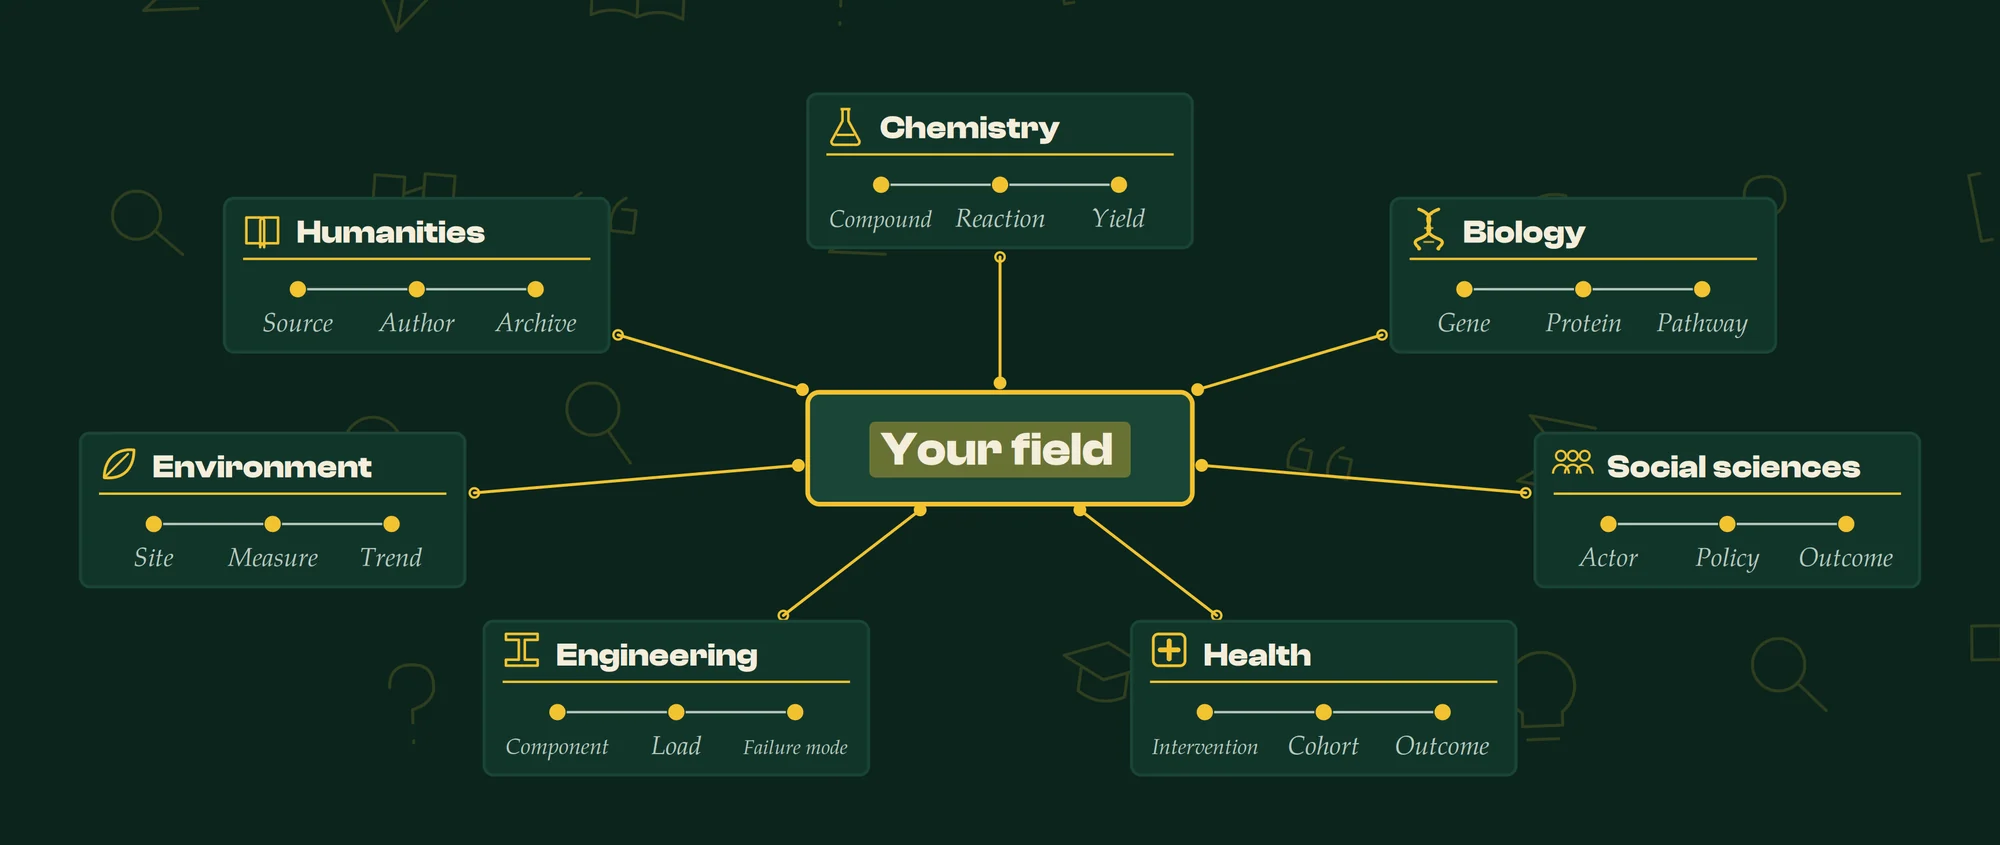The image size is (2000, 845).
Task: Choose "Outcome" in the Health card
Action: [1442, 746]
